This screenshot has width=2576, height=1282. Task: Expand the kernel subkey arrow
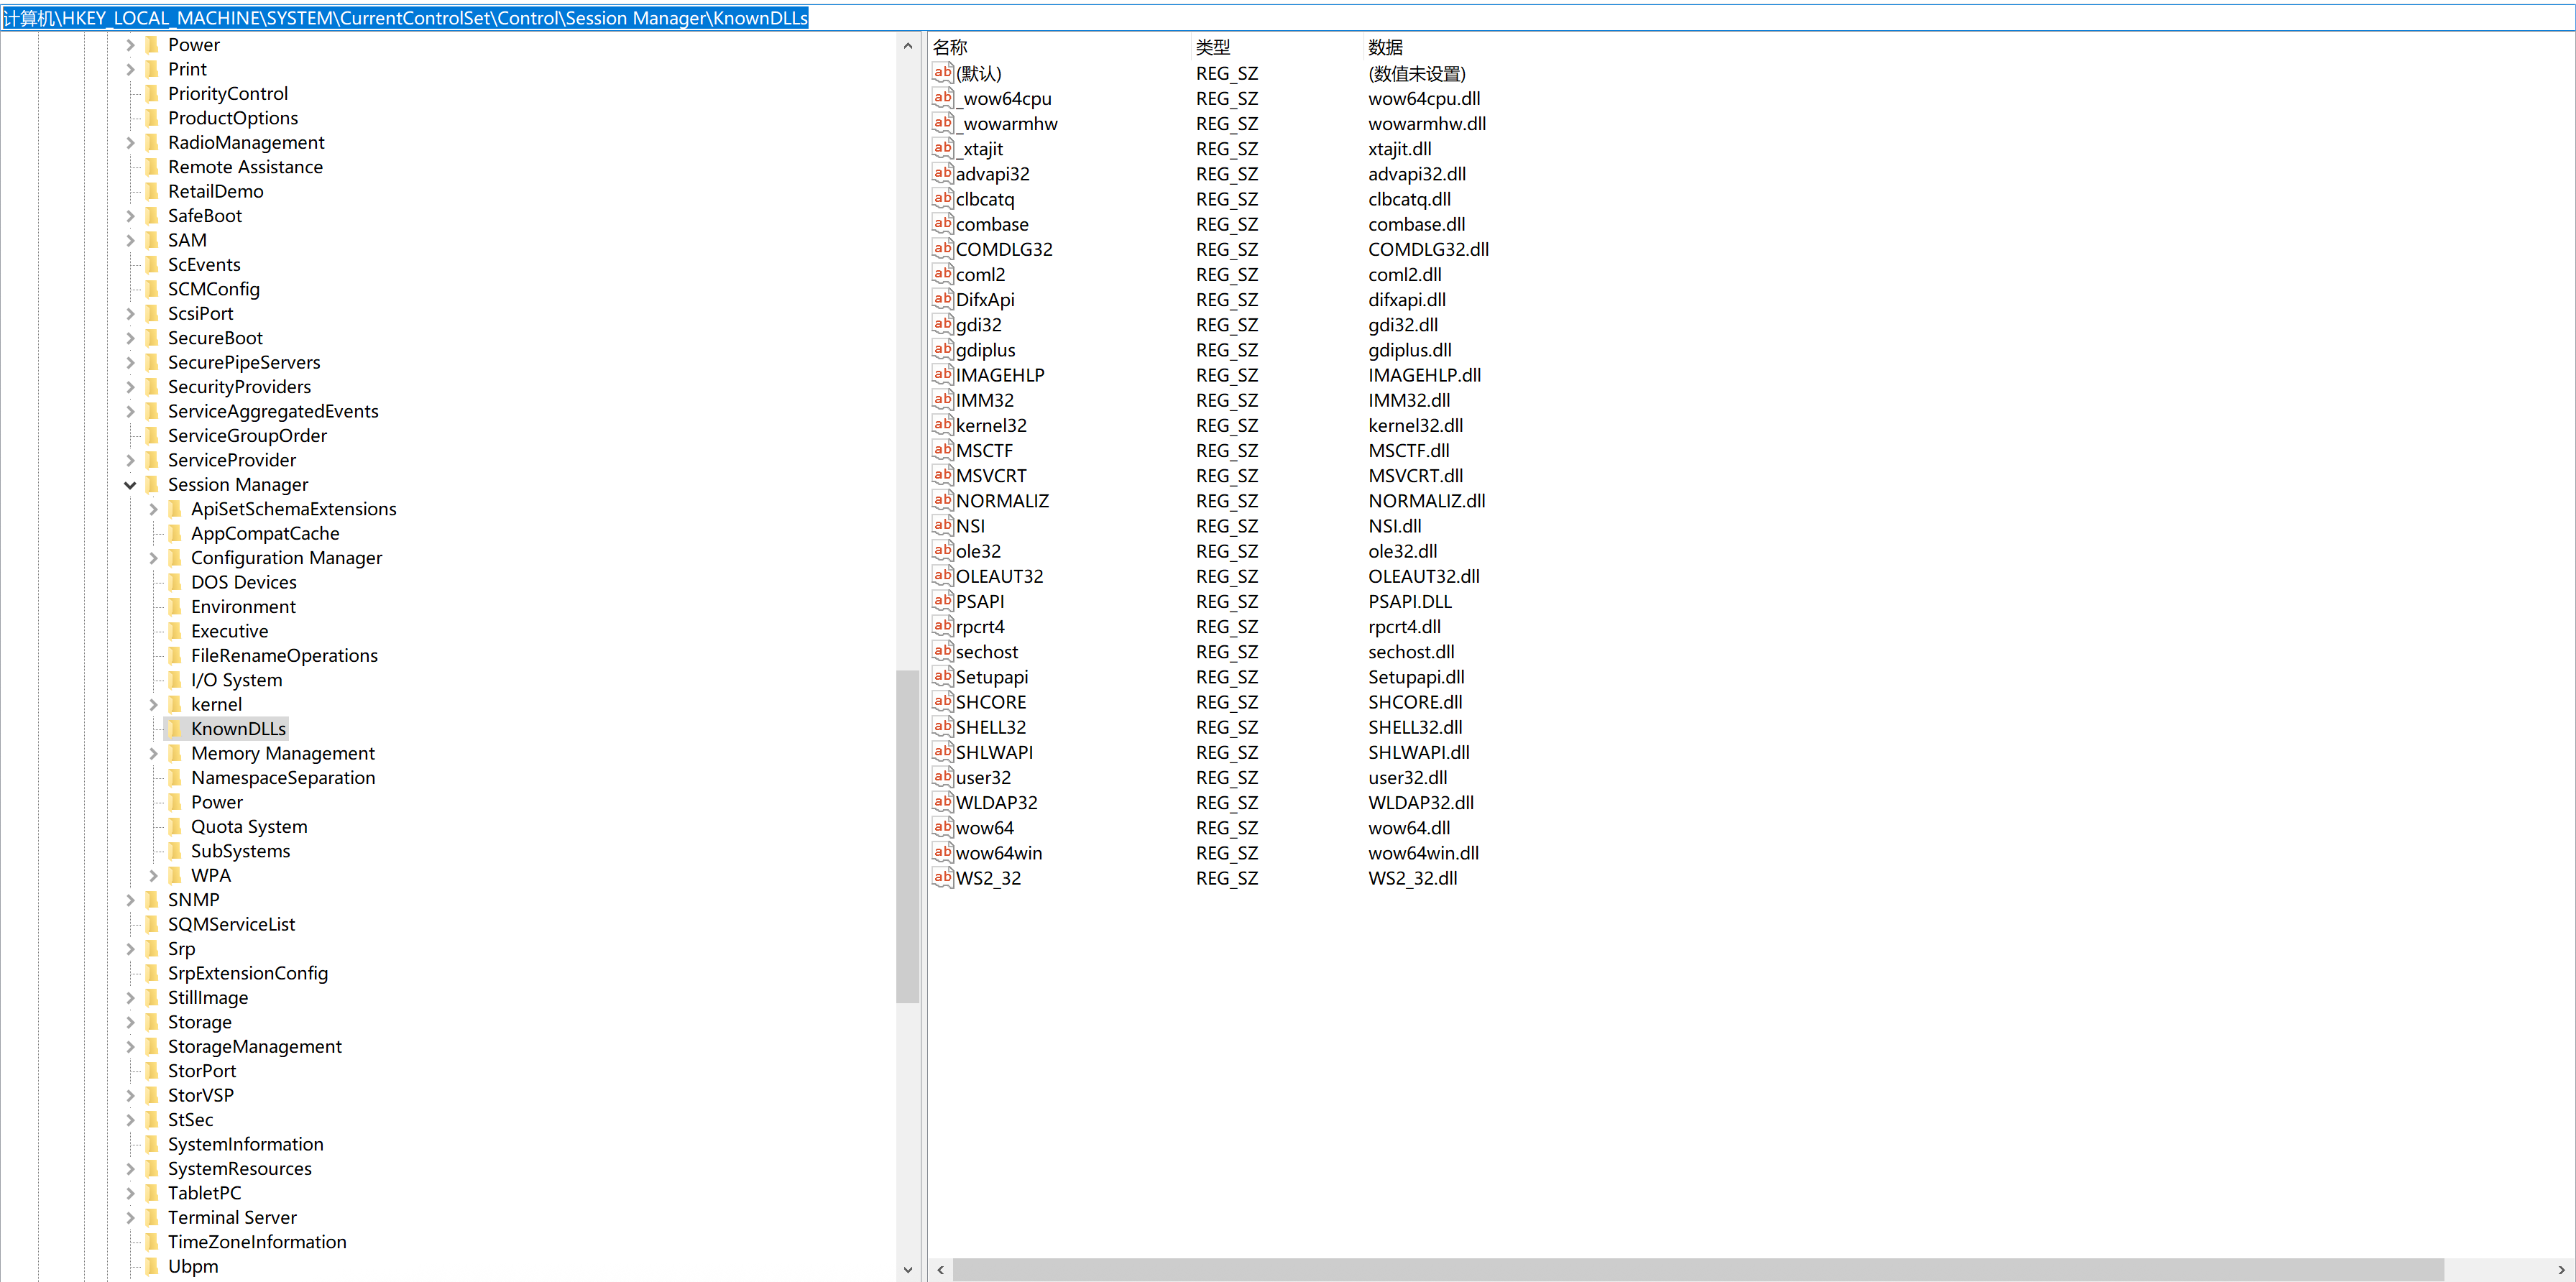click(x=154, y=704)
